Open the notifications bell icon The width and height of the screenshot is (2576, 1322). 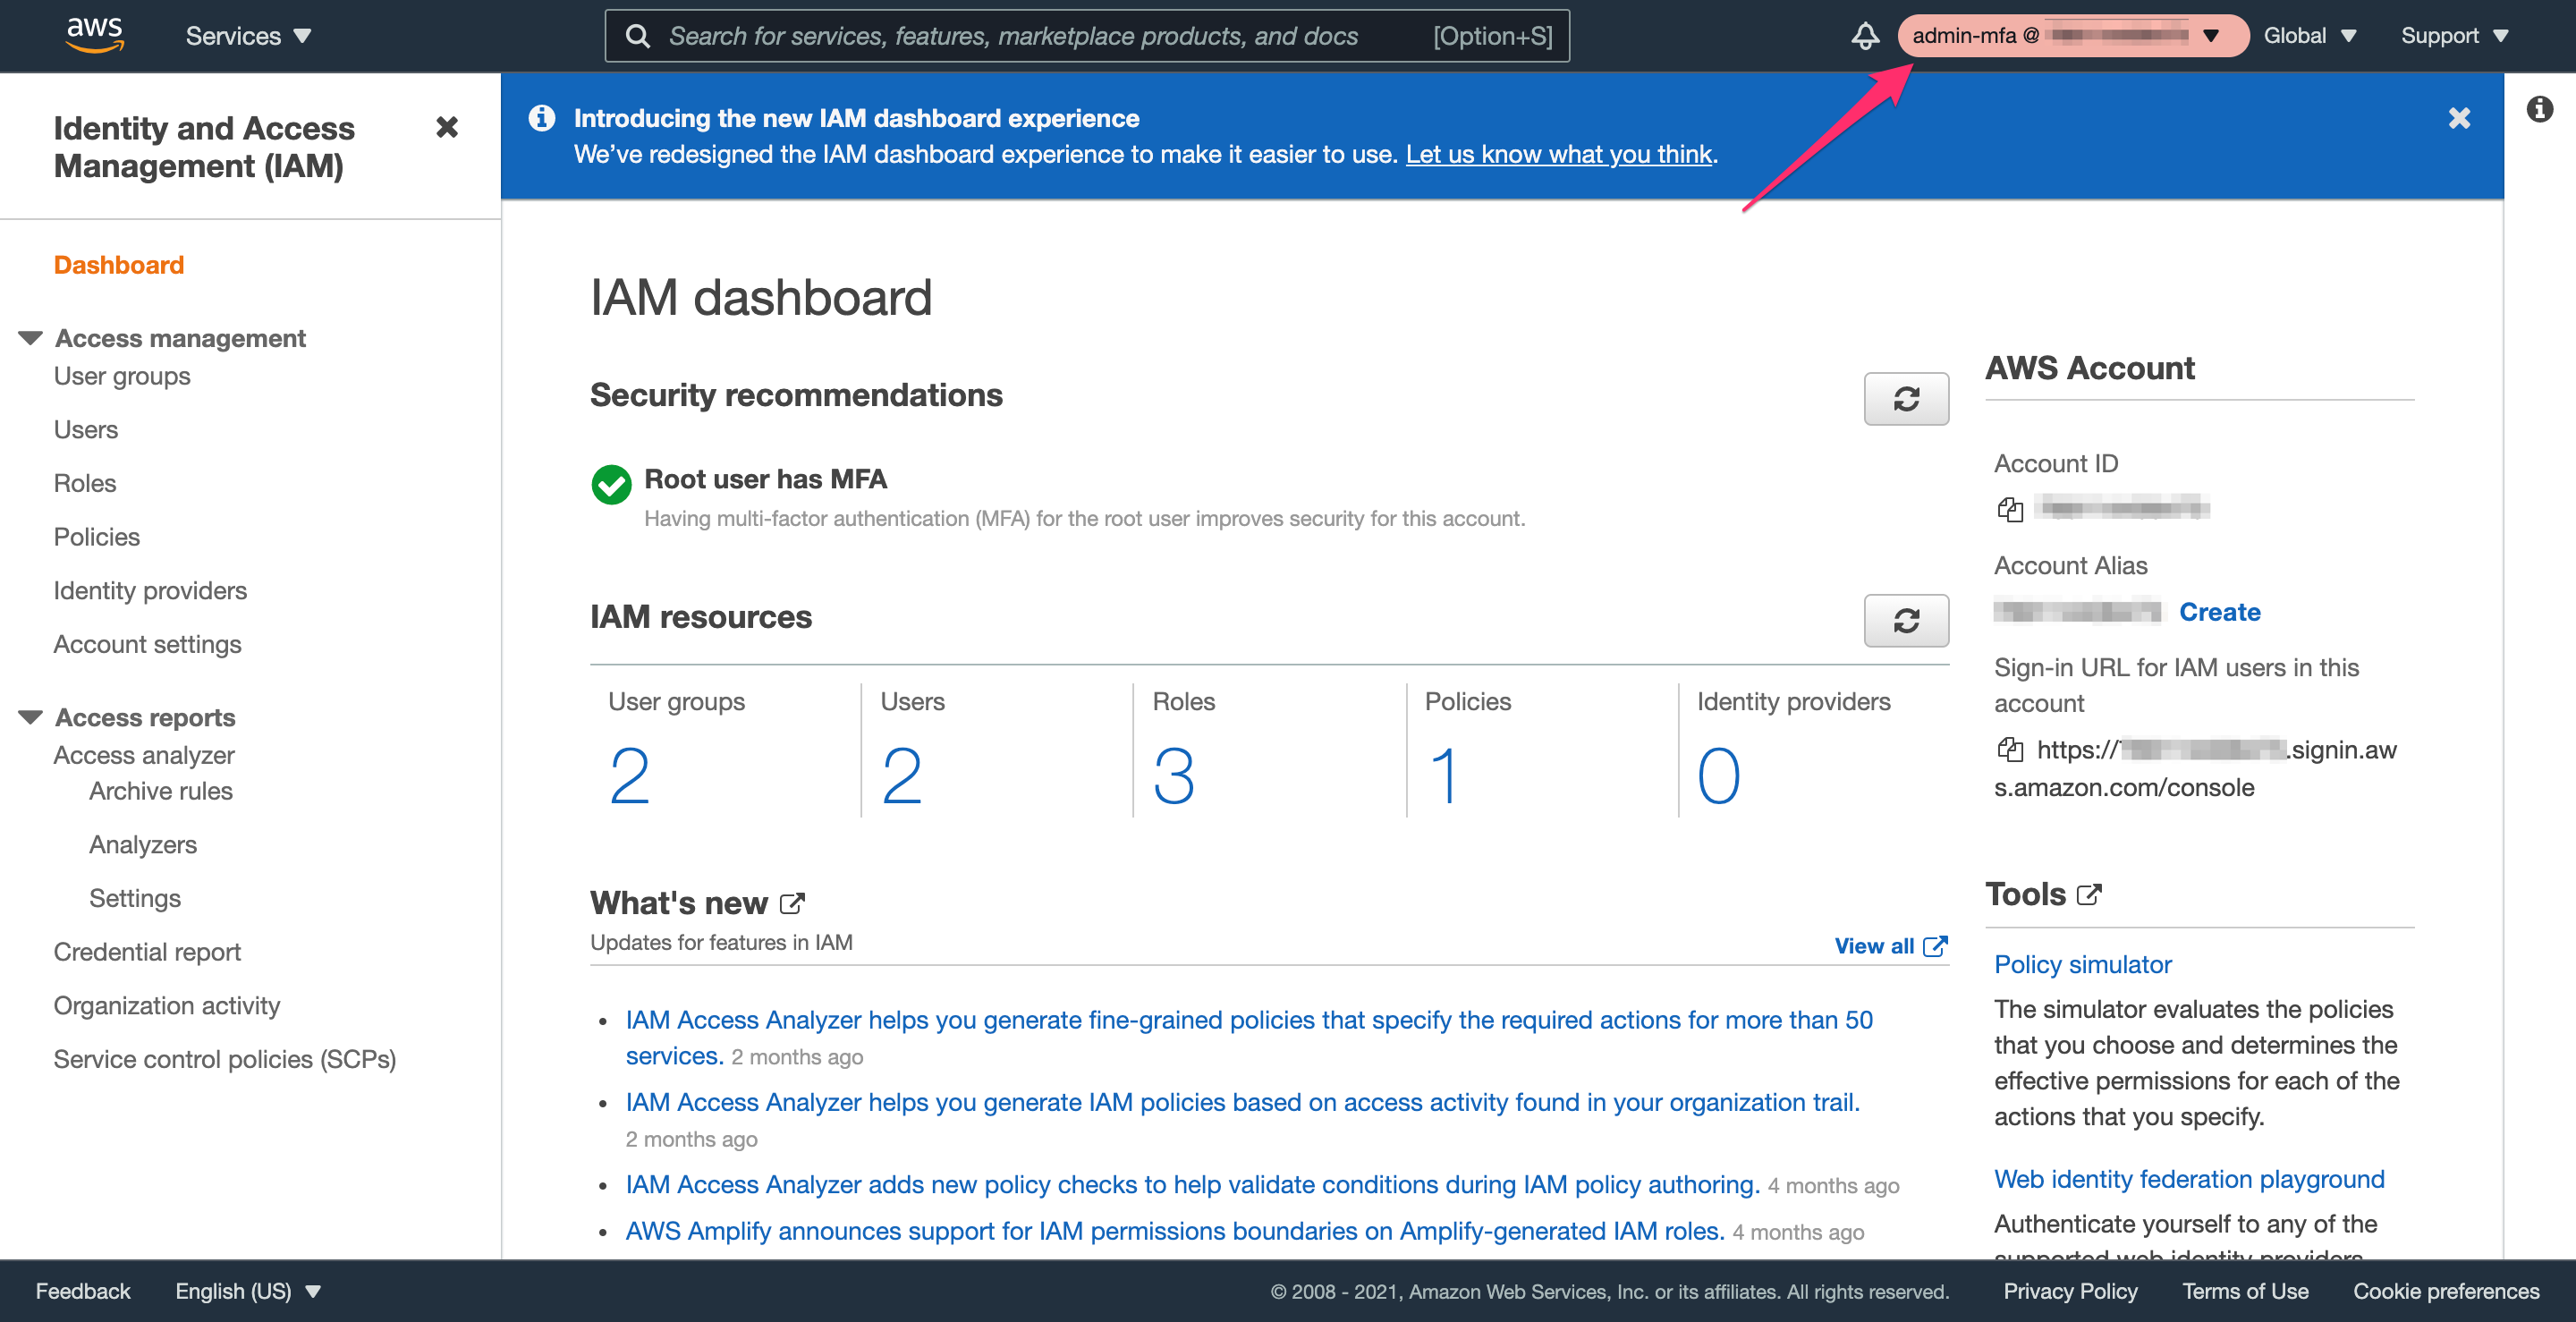1864,36
